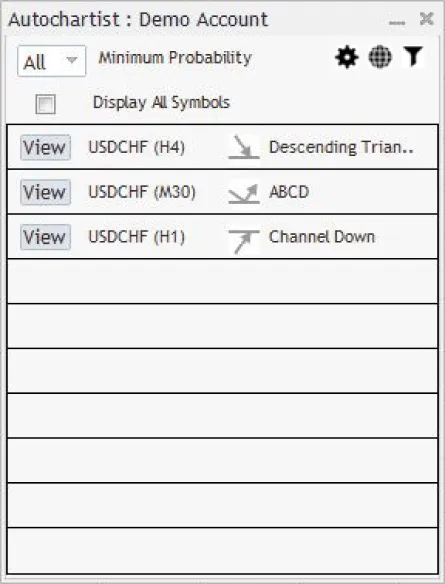Open the All minimum probability dropdown
Viewport: 445px width, 584px height.
[51, 61]
